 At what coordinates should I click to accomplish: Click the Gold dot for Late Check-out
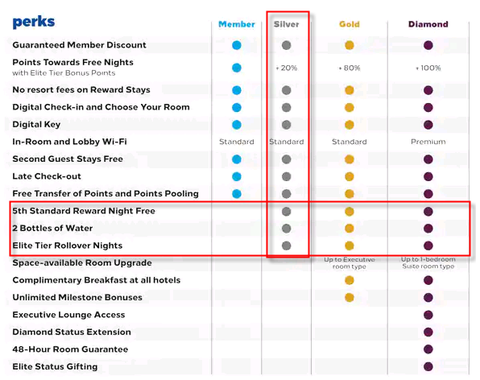click(349, 176)
